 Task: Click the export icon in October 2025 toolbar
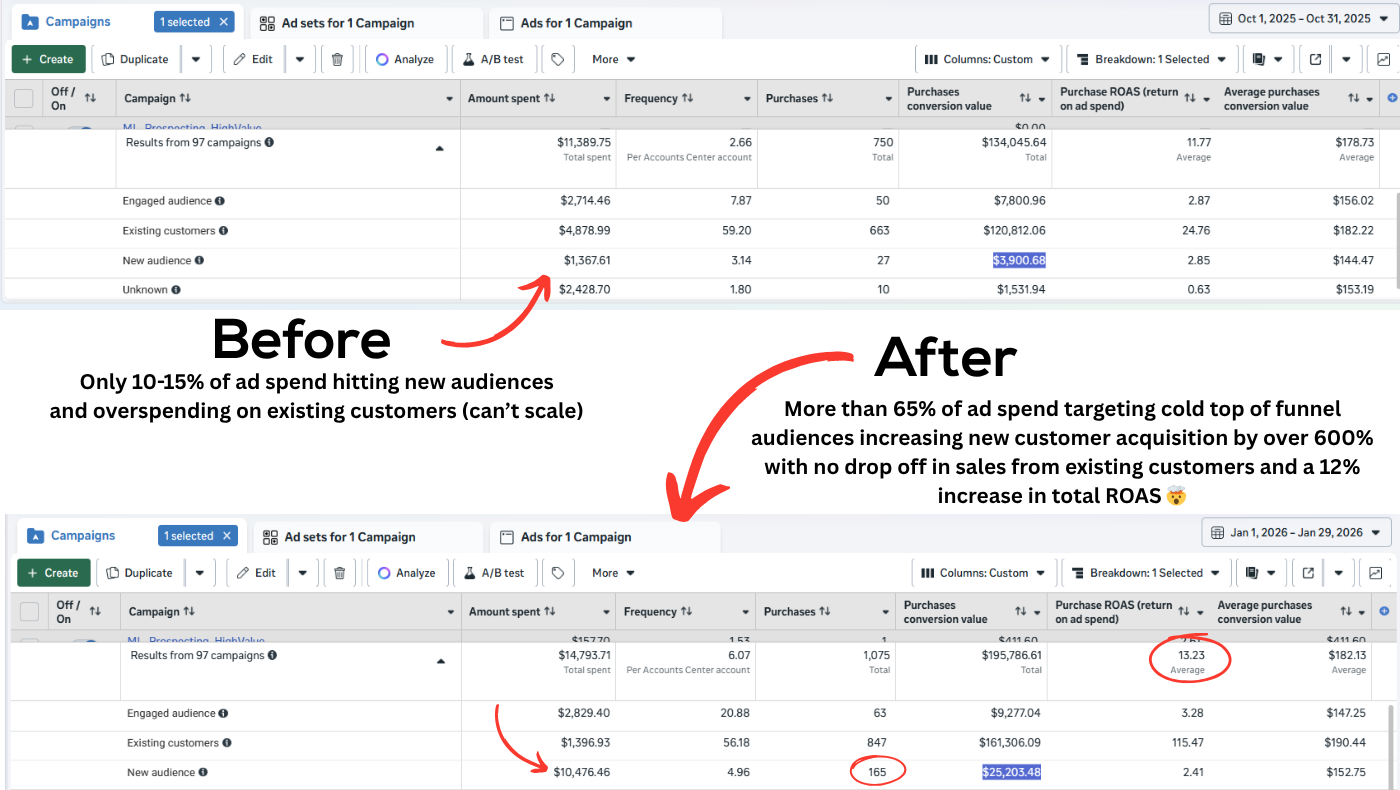coord(1315,59)
